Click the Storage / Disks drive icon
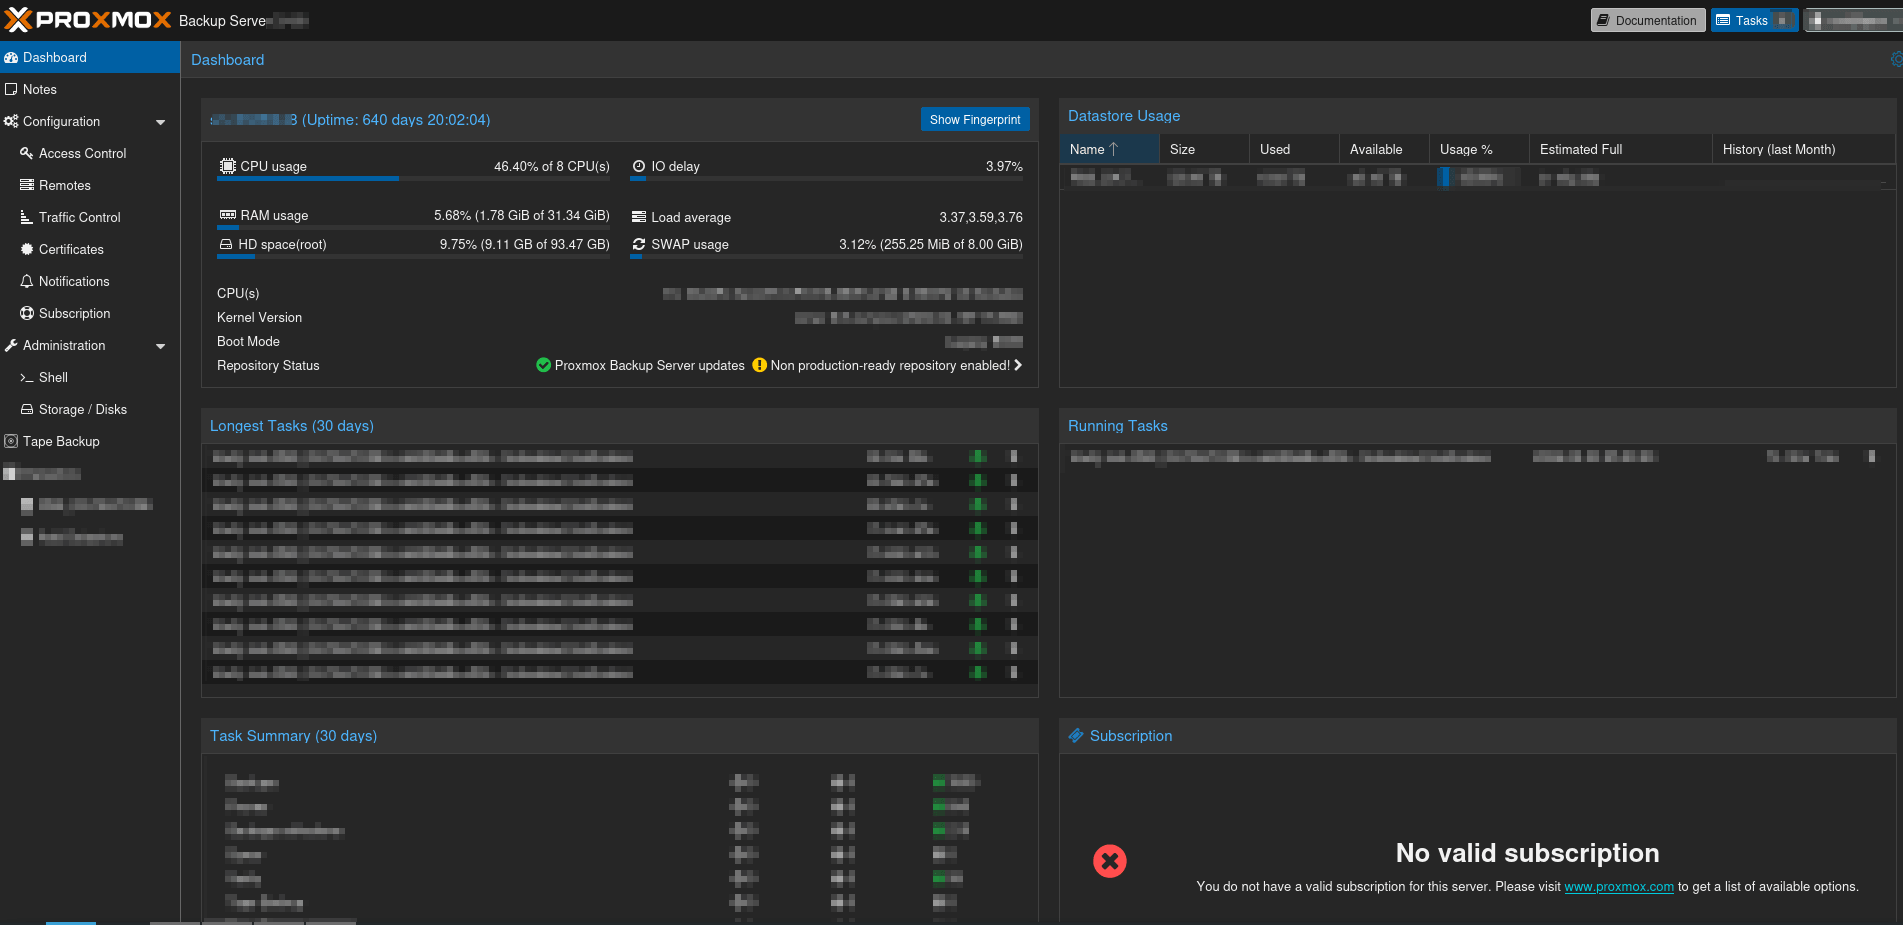The image size is (1903, 925). coord(27,409)
